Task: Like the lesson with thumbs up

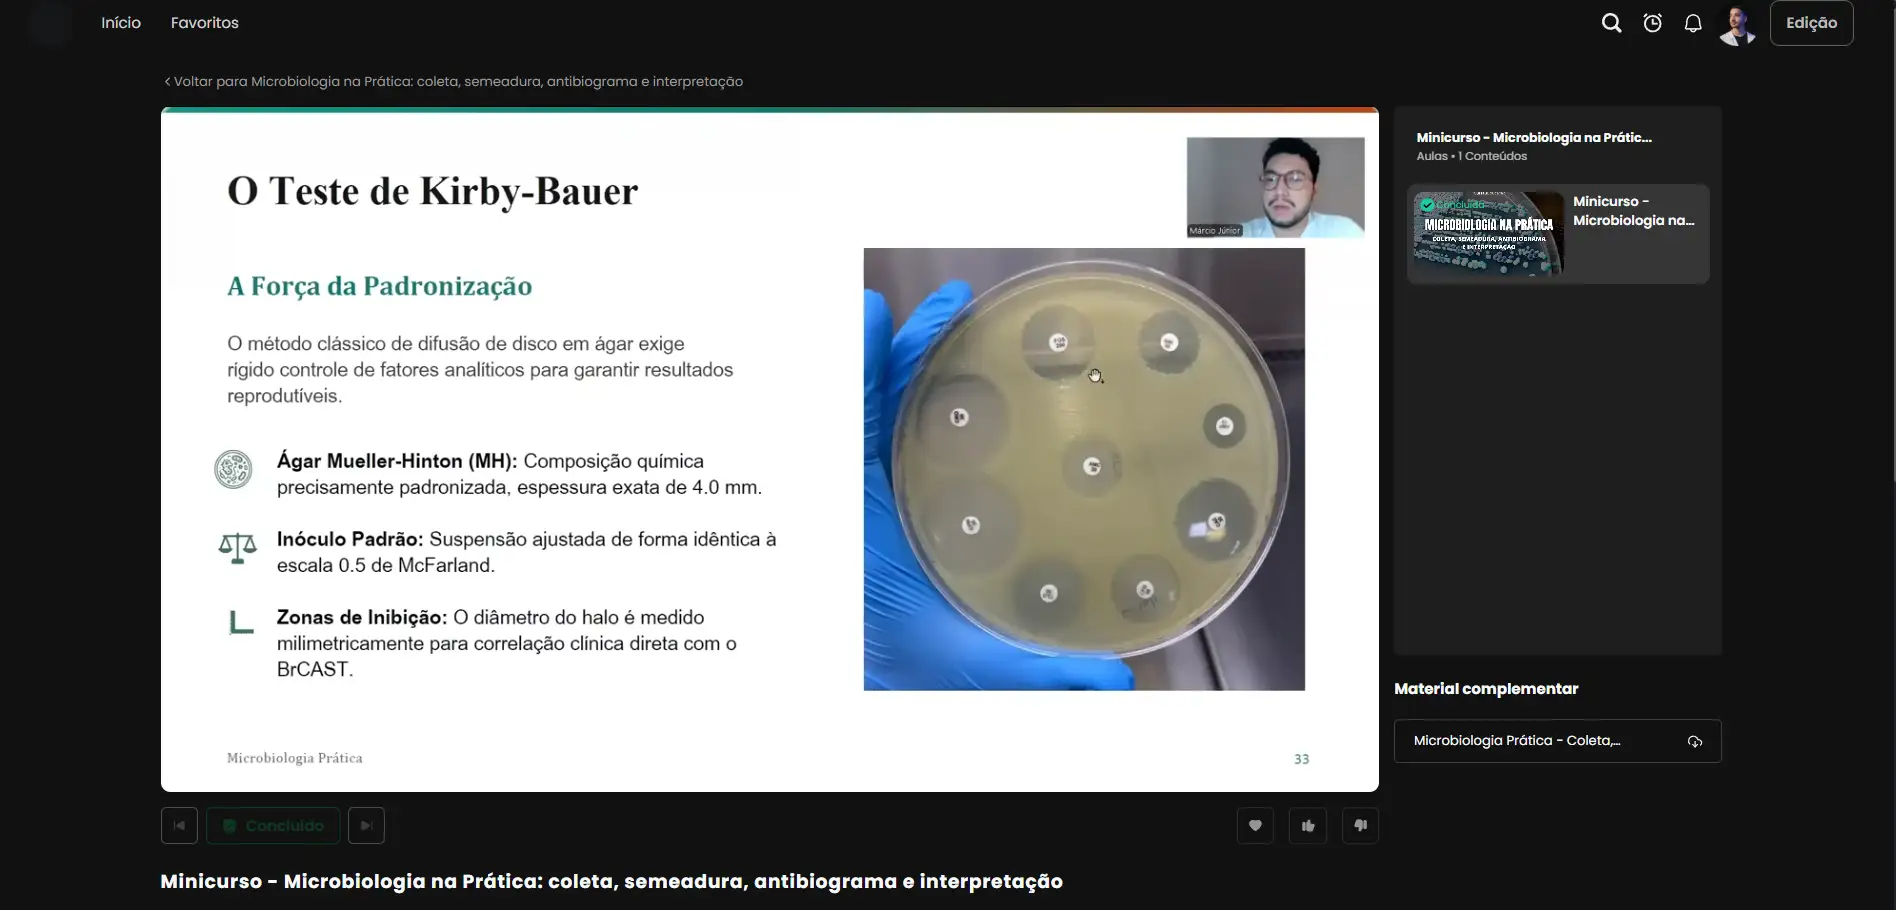Action: (1308, 825)
